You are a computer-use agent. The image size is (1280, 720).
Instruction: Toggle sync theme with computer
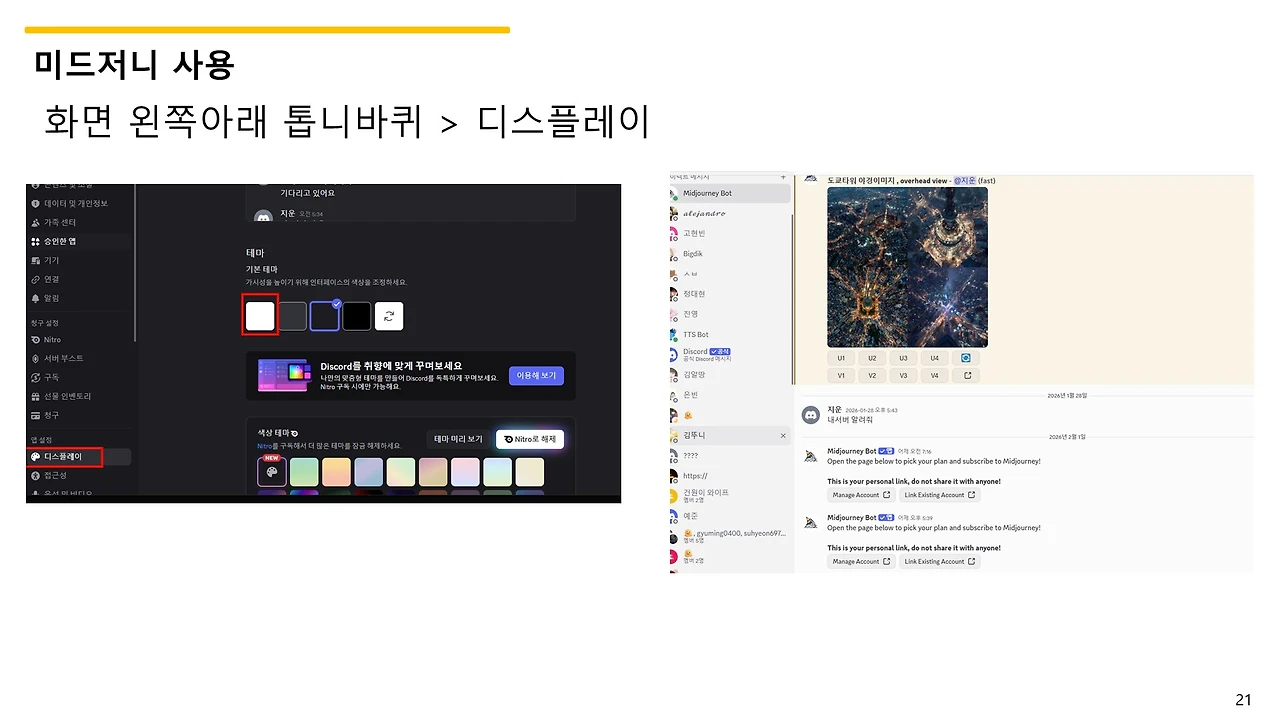pyautogui.click(x=389, y=316)
